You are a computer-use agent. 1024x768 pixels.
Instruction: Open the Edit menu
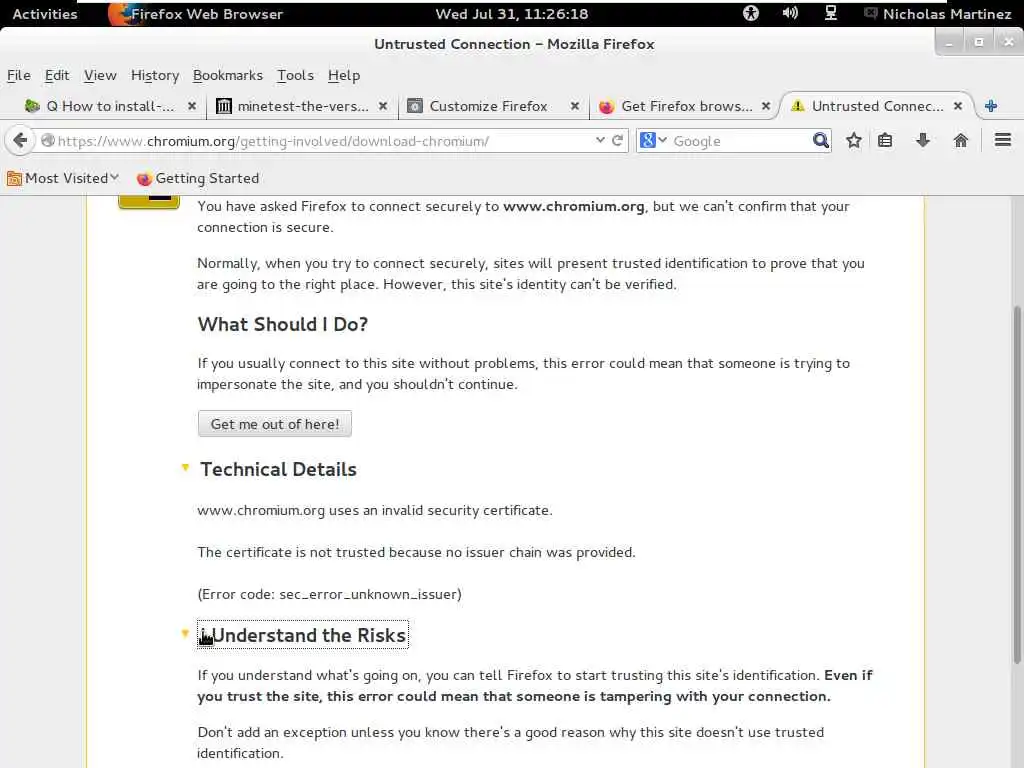click(x=57, y=75)
